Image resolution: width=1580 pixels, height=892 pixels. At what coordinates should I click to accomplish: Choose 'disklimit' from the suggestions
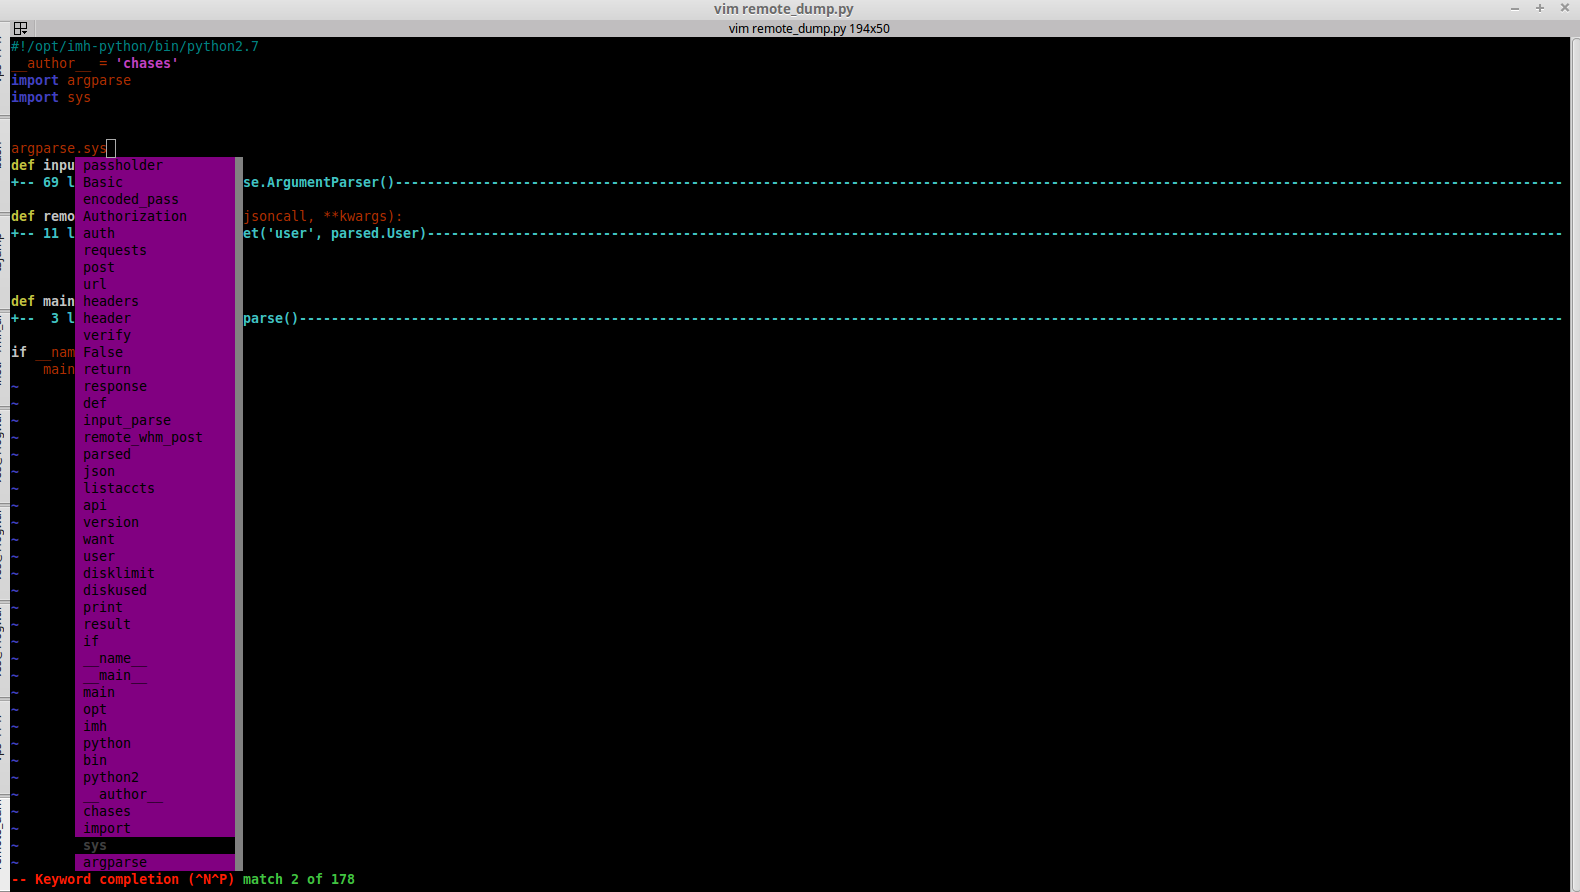tap(119, 573)
